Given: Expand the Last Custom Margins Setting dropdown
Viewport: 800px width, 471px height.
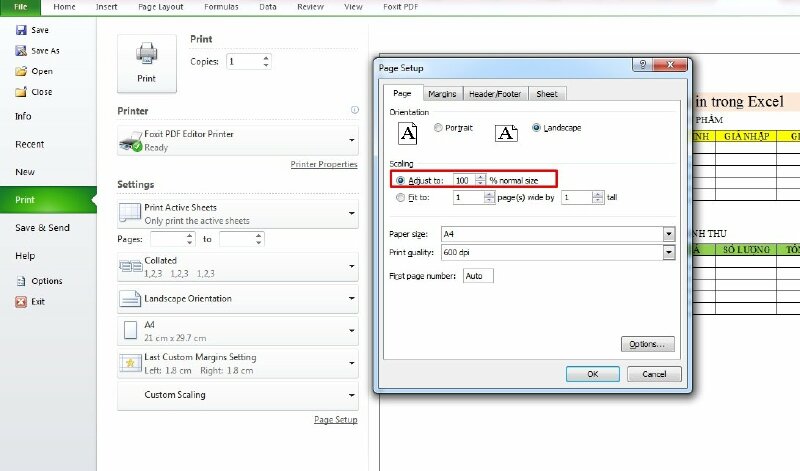Looking at the screenshot, I should (352, 363).
